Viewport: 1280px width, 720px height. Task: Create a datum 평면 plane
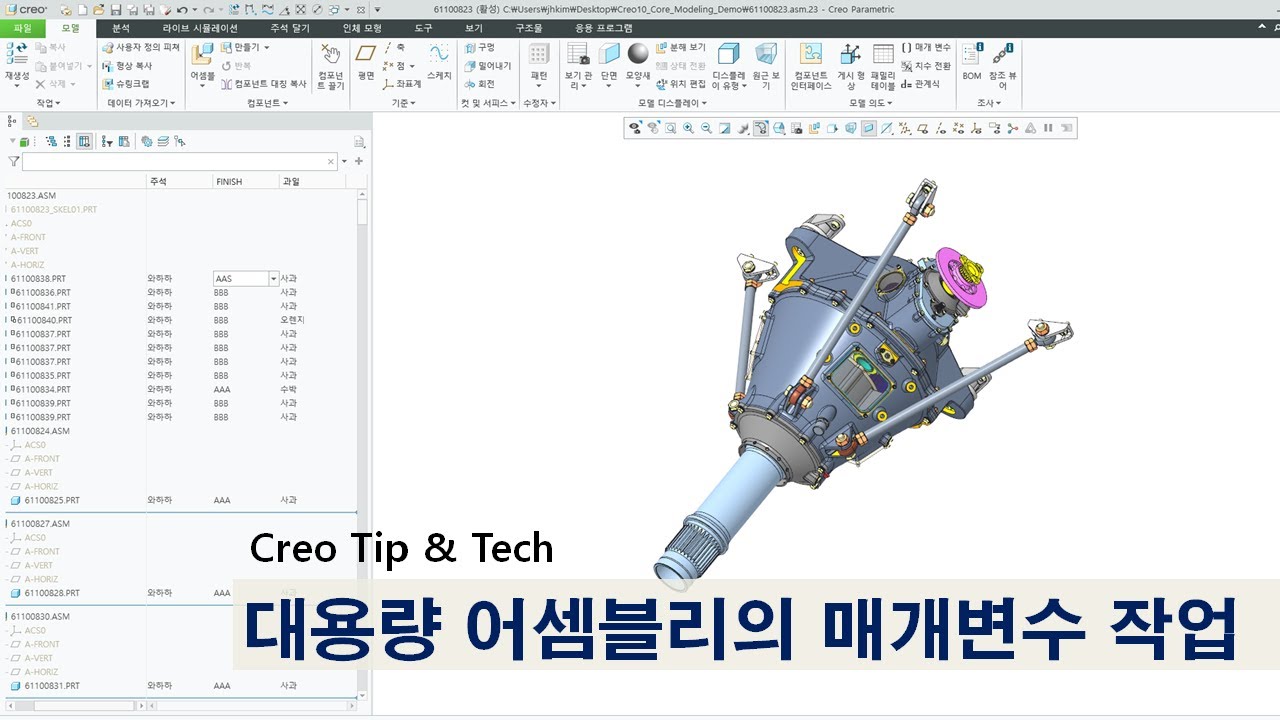coord(366,61)
